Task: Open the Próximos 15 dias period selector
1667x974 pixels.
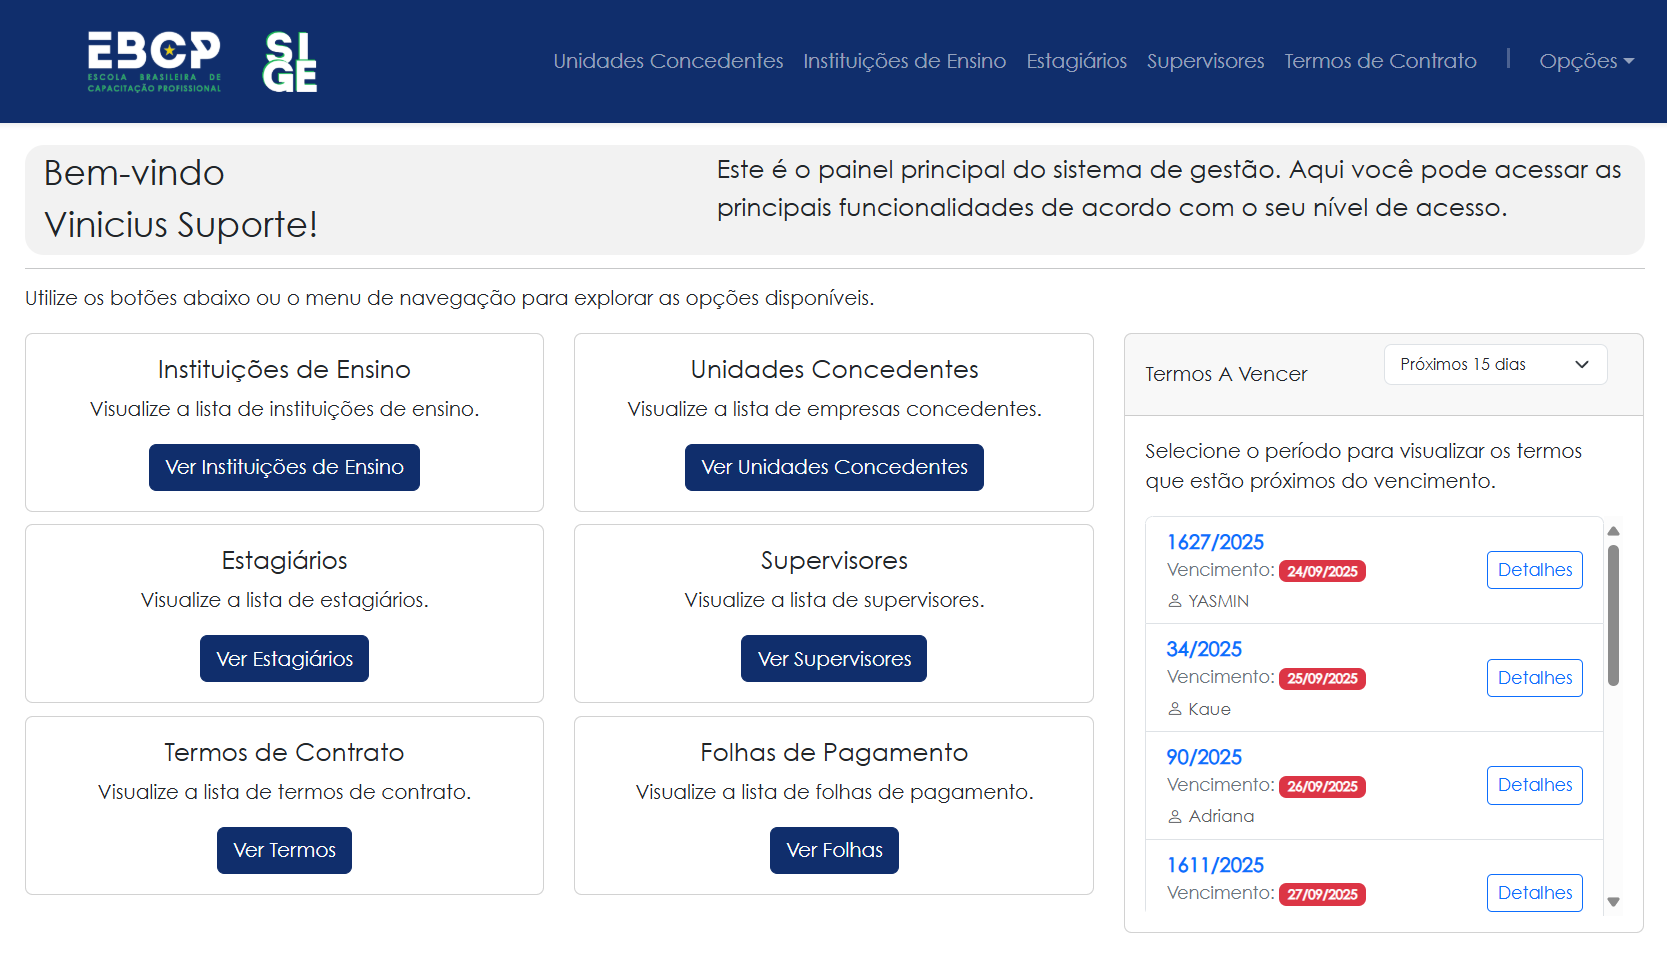Action: click(1495, 364)
